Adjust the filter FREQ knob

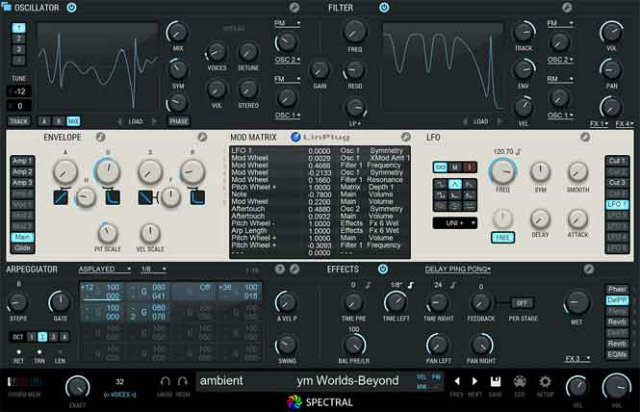(x=354, y=31)
